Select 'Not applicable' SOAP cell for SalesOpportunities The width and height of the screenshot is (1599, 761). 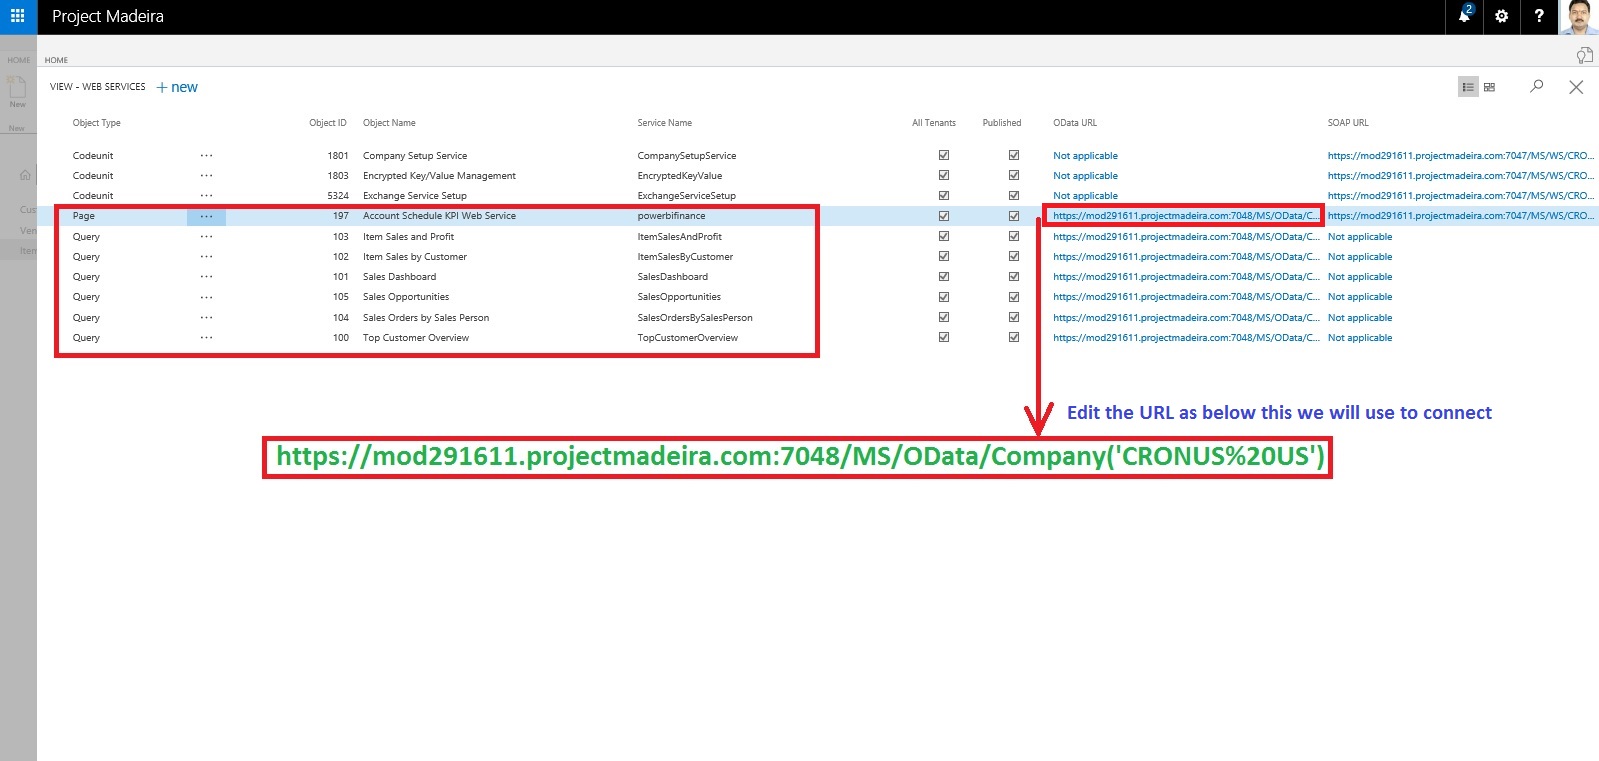click(1360, 297)
